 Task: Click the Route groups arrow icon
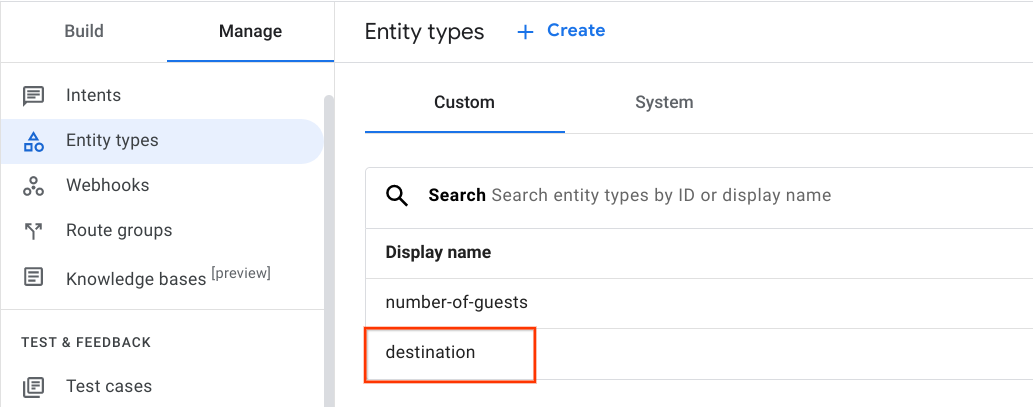click(x=34, y=231)
